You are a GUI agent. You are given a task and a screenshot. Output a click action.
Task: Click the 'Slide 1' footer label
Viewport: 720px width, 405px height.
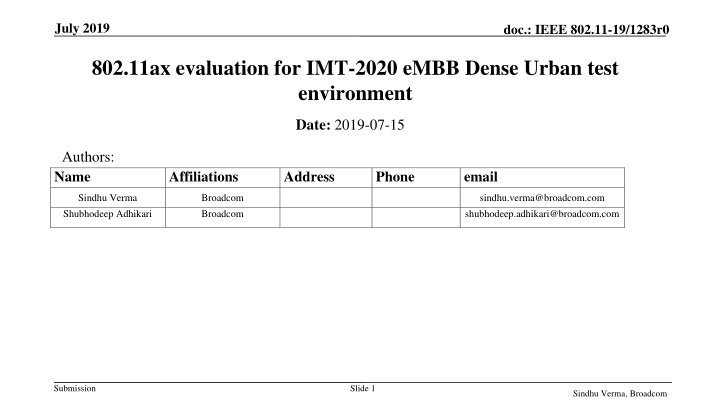coord(363,388)
